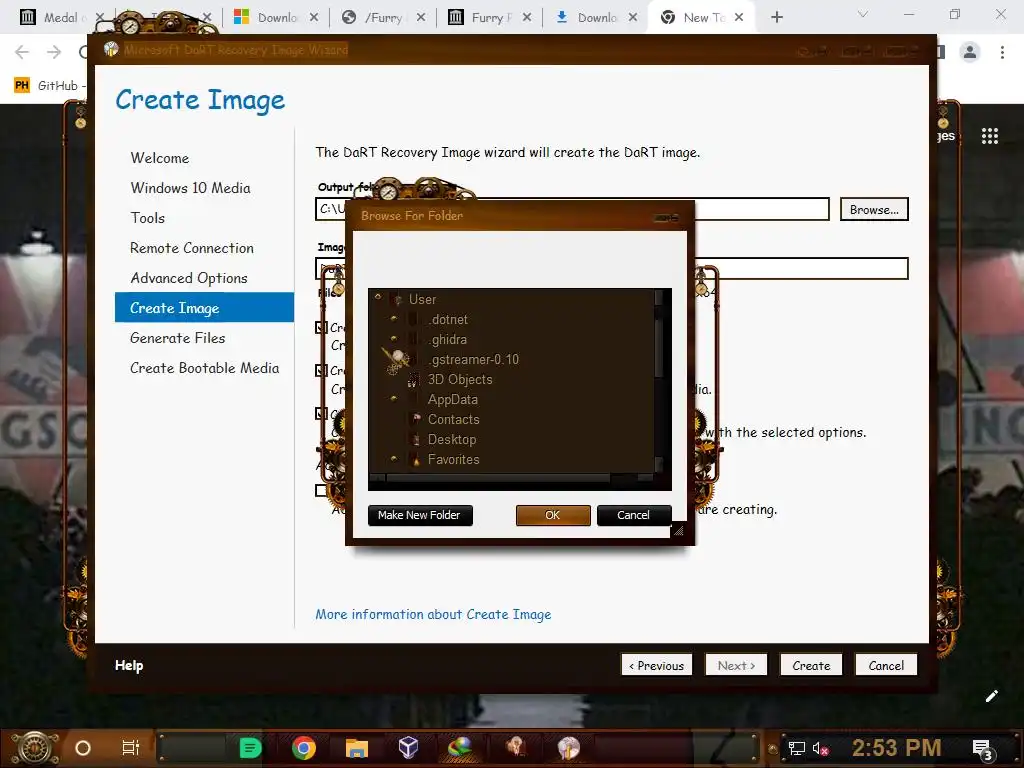Select the .dotnet folder
Viewport: 1024px width, 768px height.
(448, 319)
